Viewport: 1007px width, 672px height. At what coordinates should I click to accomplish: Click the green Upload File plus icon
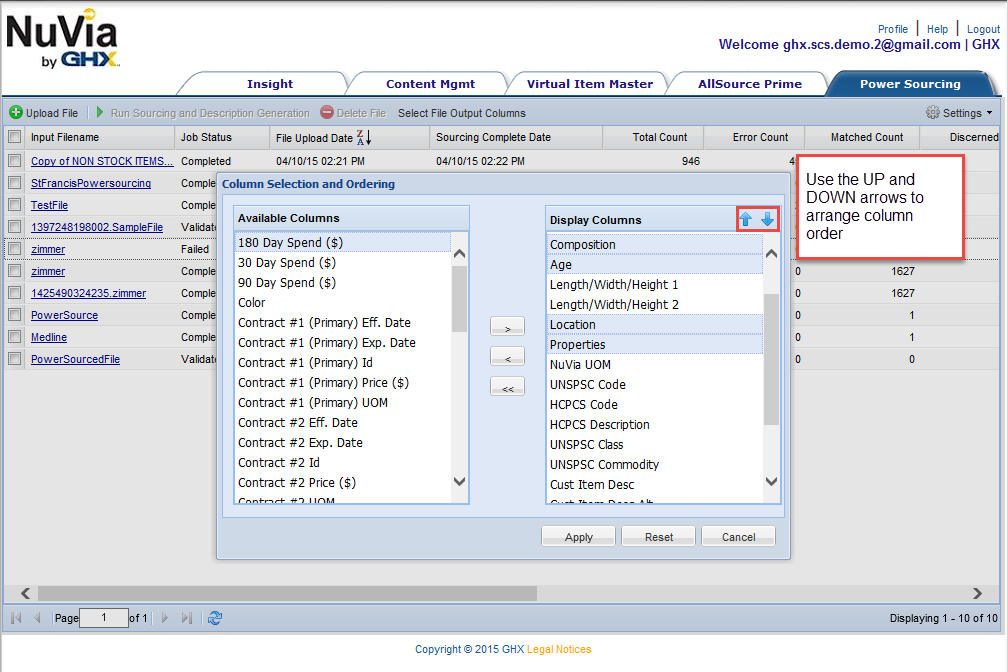(x=15, y=112)
